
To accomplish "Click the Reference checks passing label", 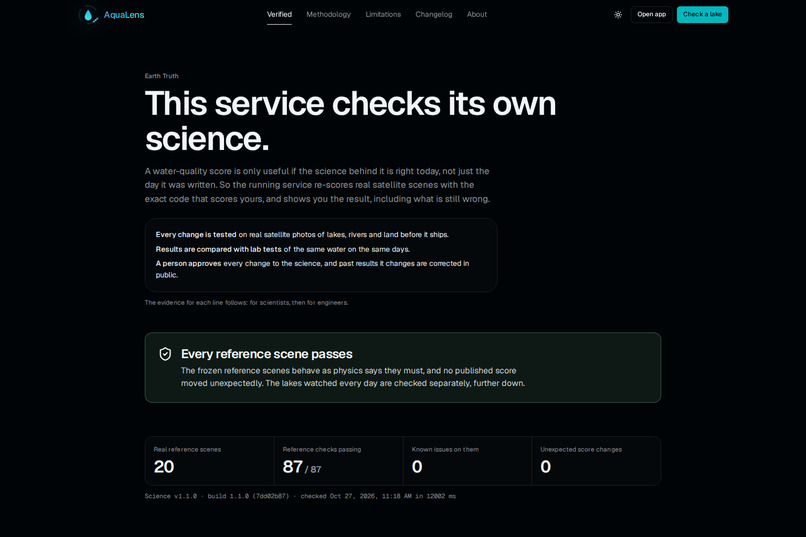I will pyautogui.click(x=322, y=450).
